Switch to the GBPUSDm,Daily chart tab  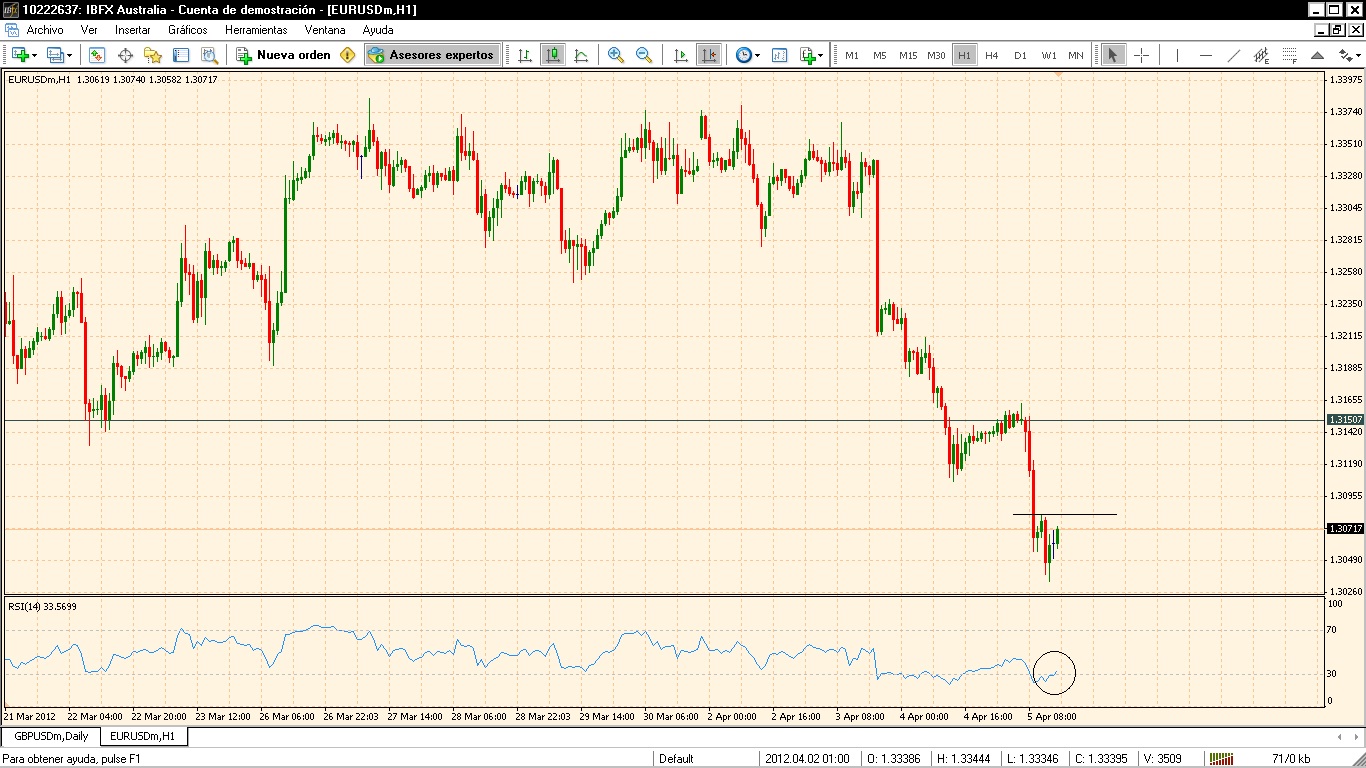tap(50, 736)
